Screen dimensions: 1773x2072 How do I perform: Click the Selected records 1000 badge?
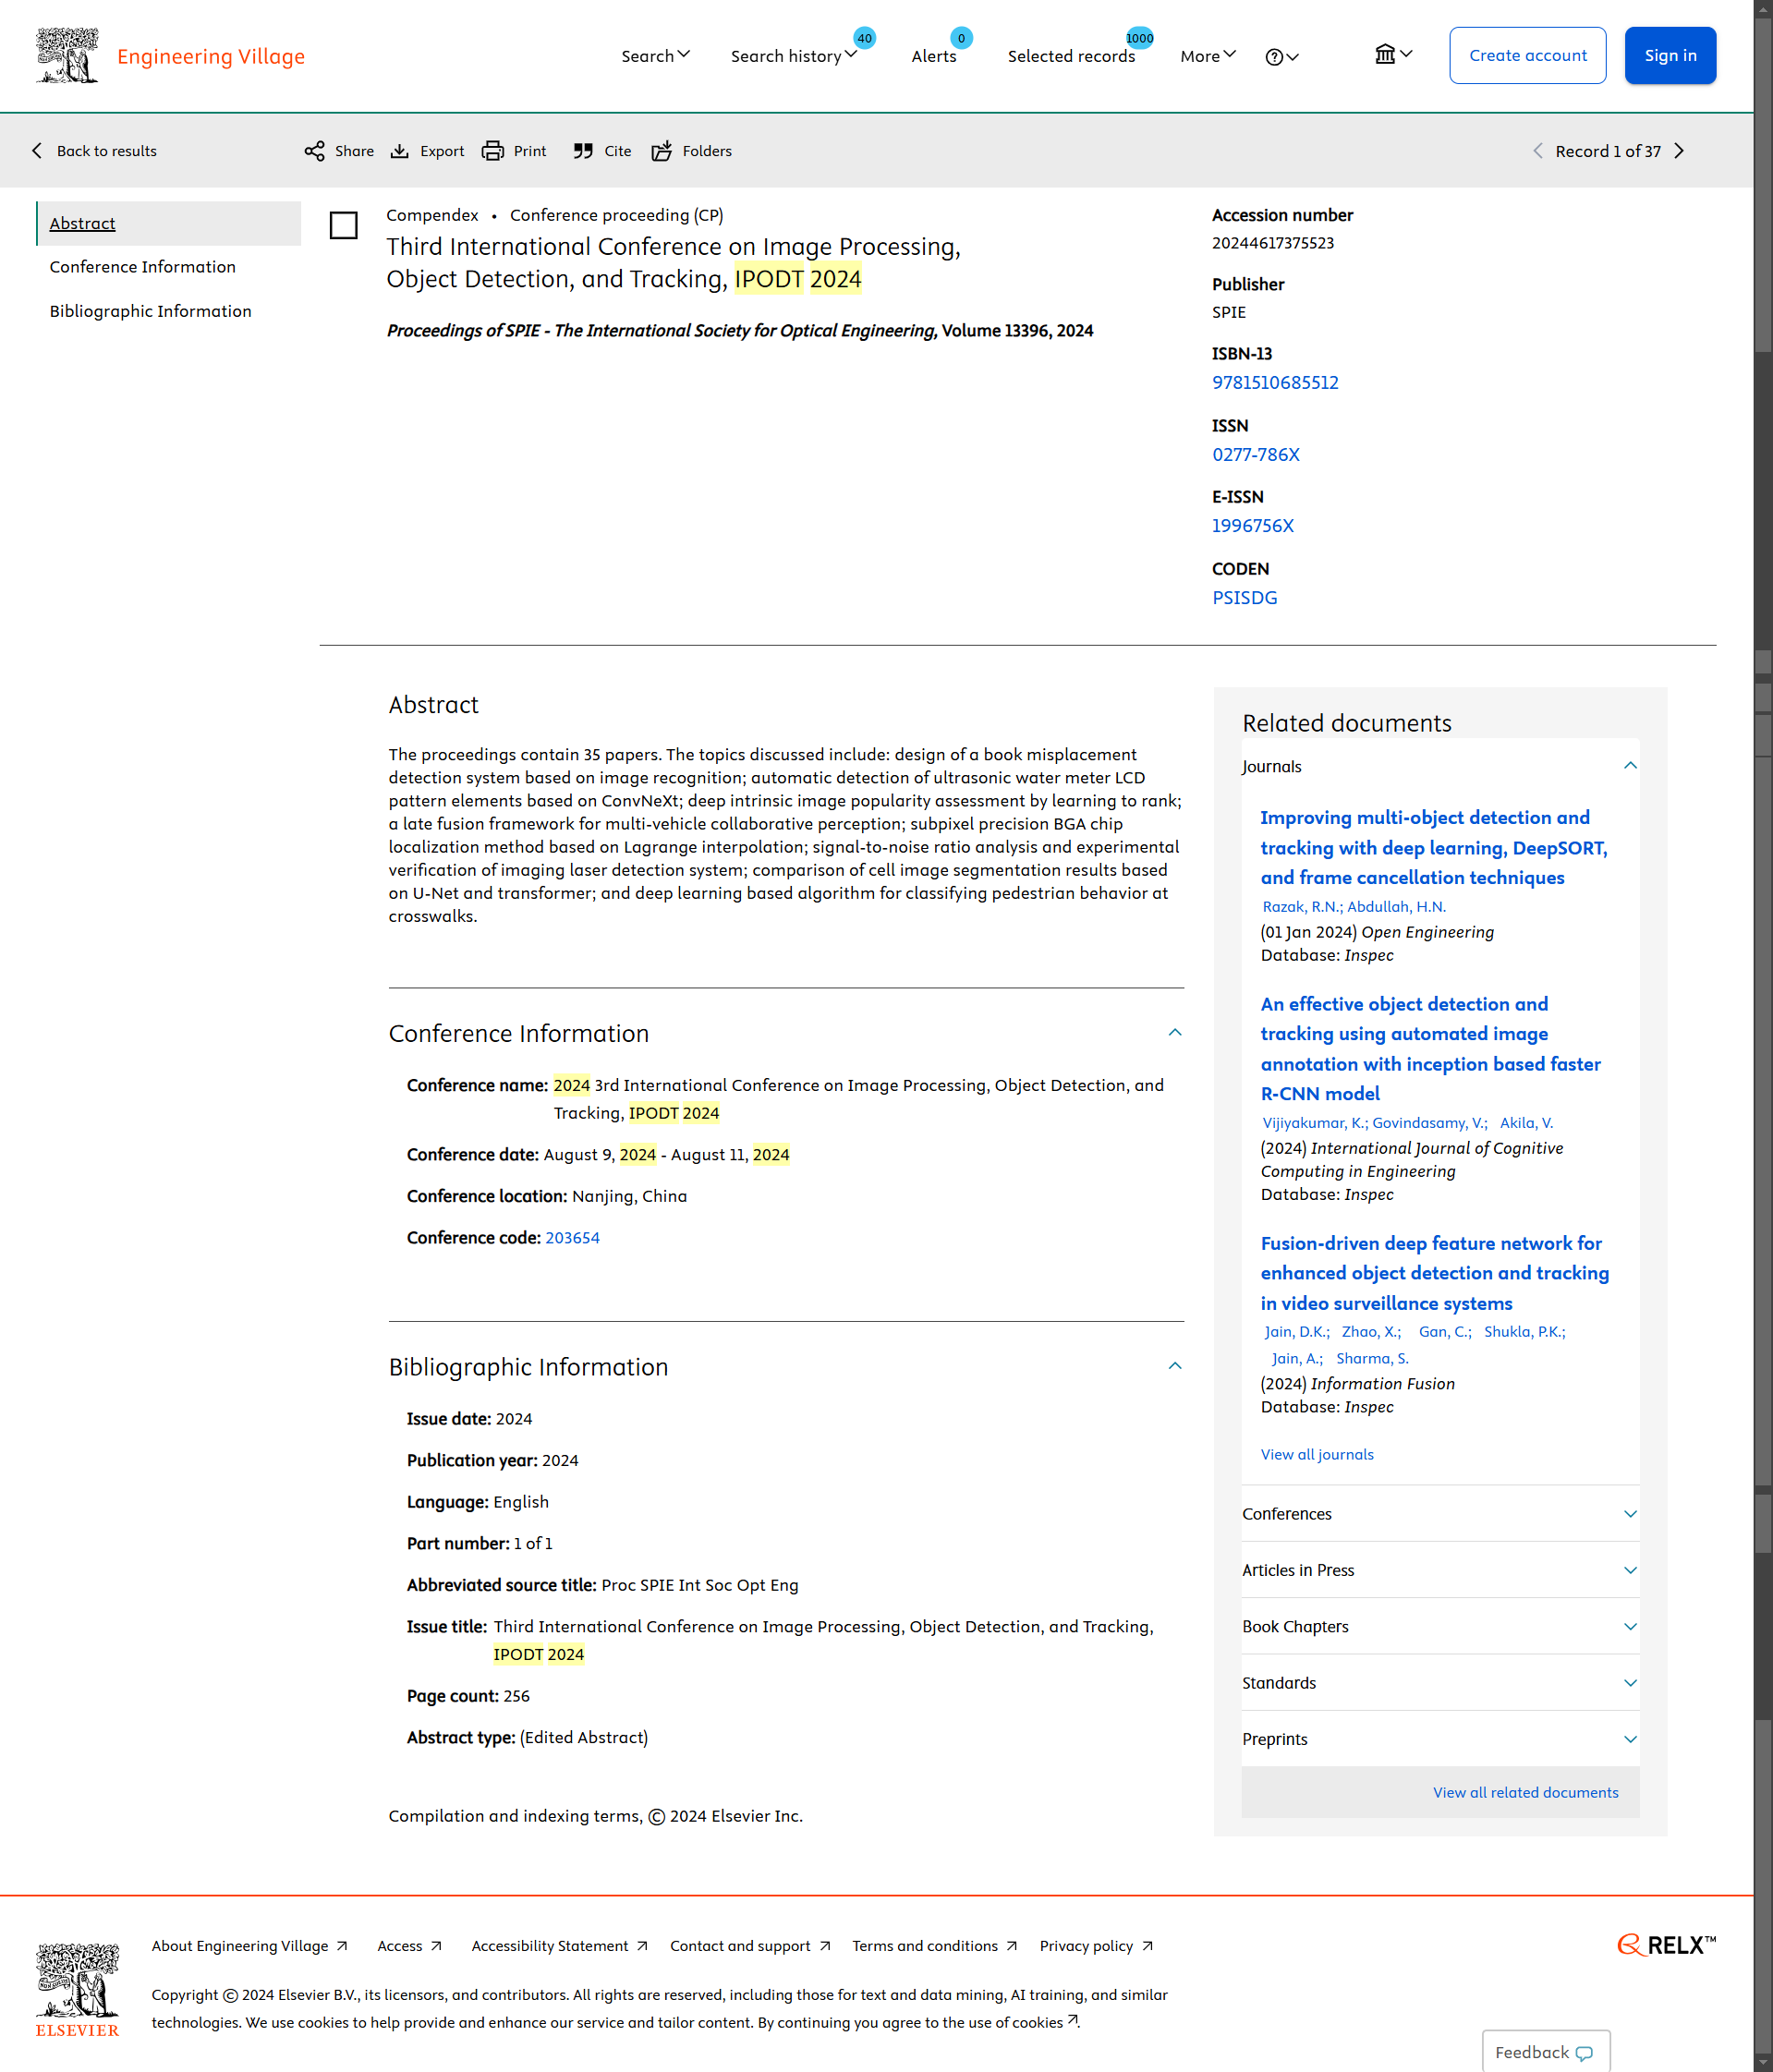(x=1139, y=38)
